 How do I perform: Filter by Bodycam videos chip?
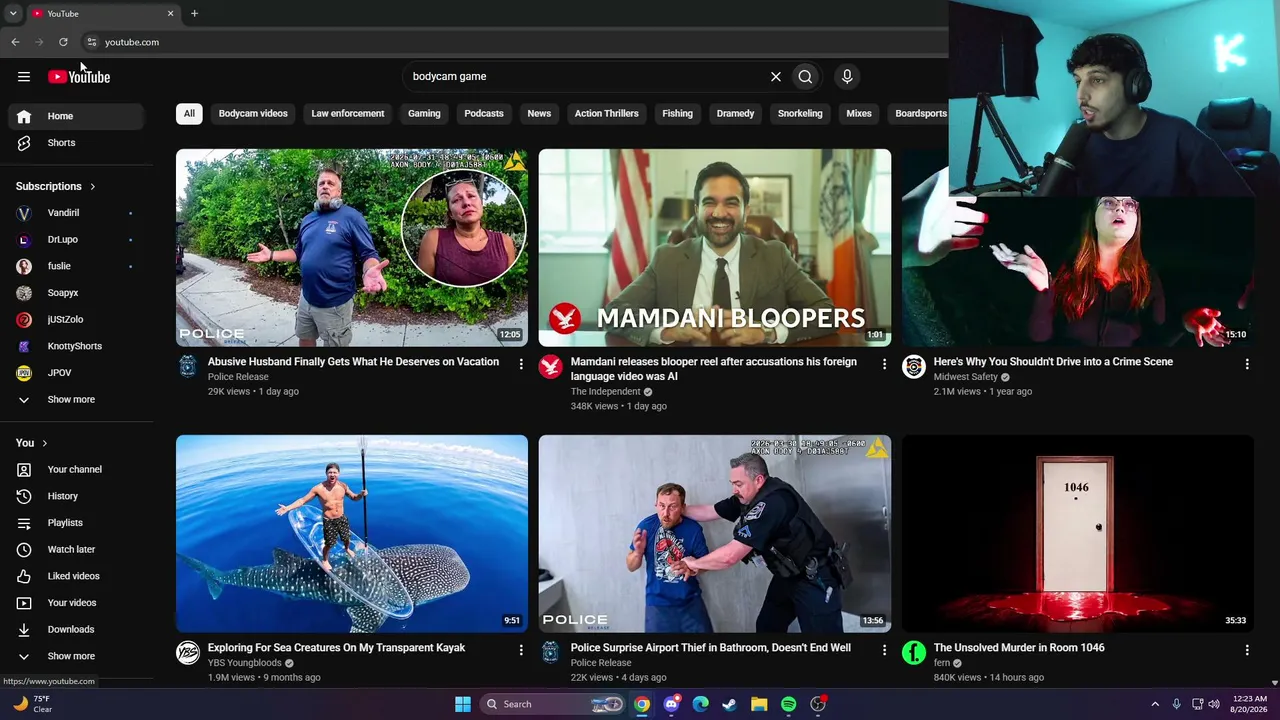tap(253, 114)
